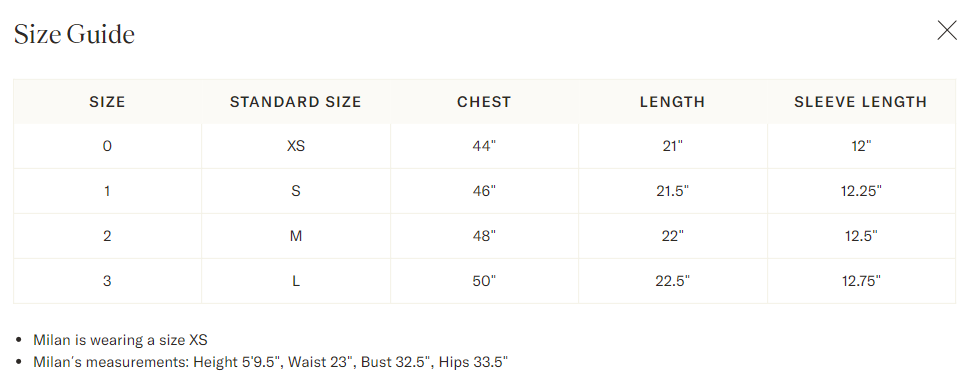Click the M standard size cell
Viewport: 972px width, 383px height.
(x=296, y=236)
